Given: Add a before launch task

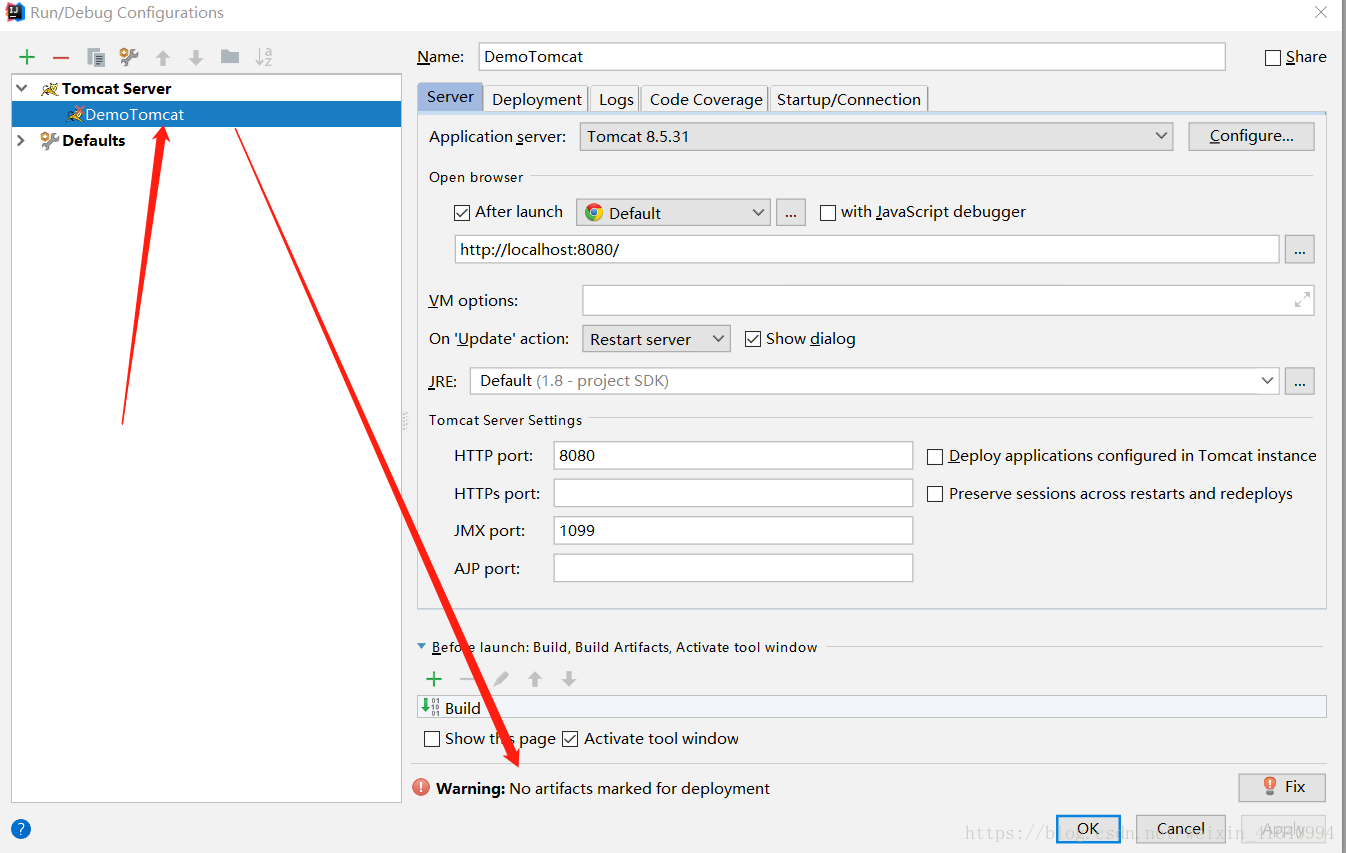Looking at the screenshot, I should tap(434, 679).
